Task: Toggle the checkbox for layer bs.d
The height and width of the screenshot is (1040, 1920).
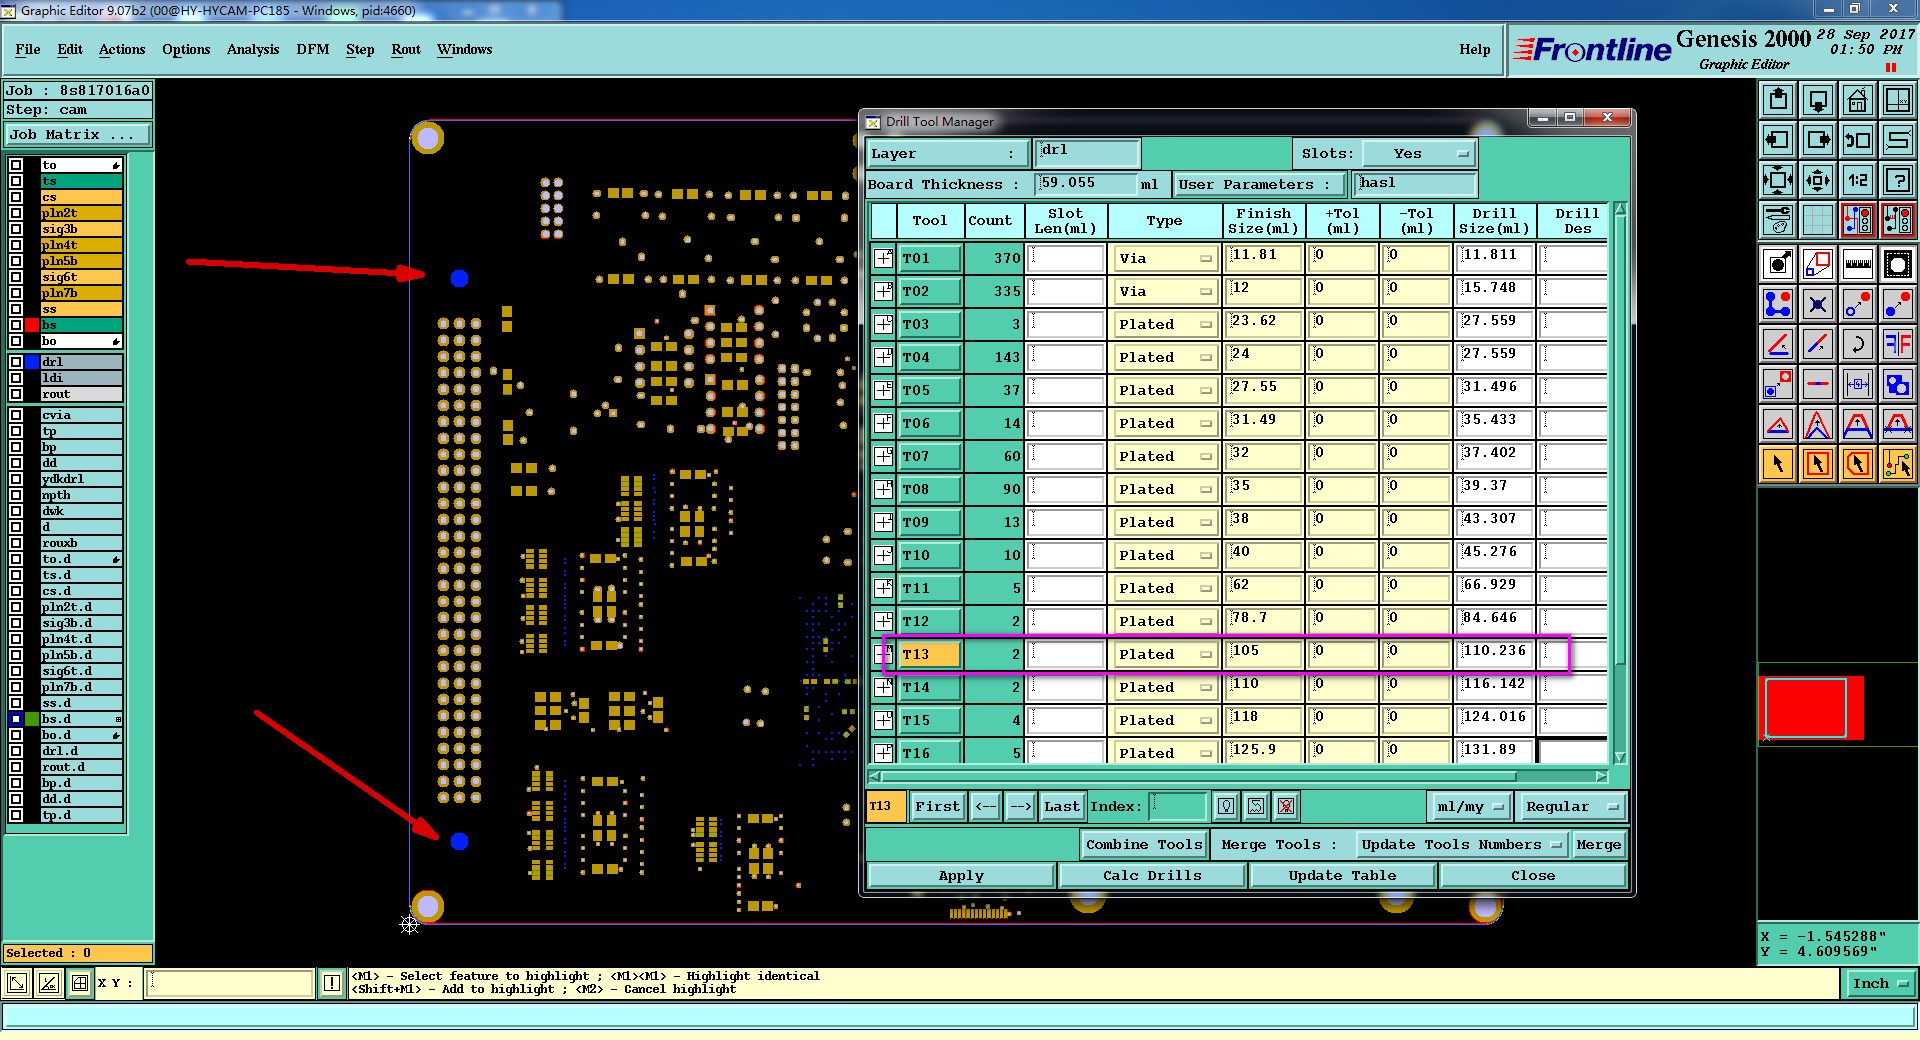Action: (x=16, y=719)
